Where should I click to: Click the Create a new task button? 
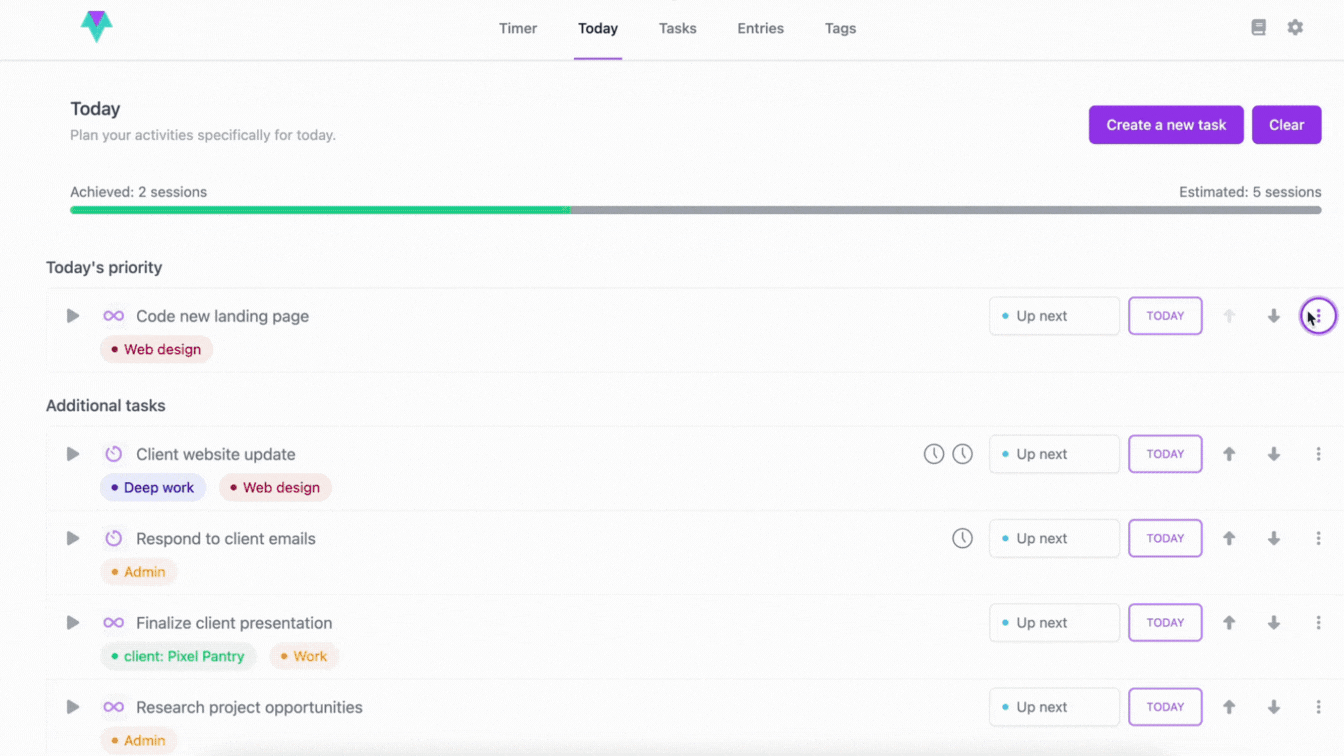tap(1166, 125)
